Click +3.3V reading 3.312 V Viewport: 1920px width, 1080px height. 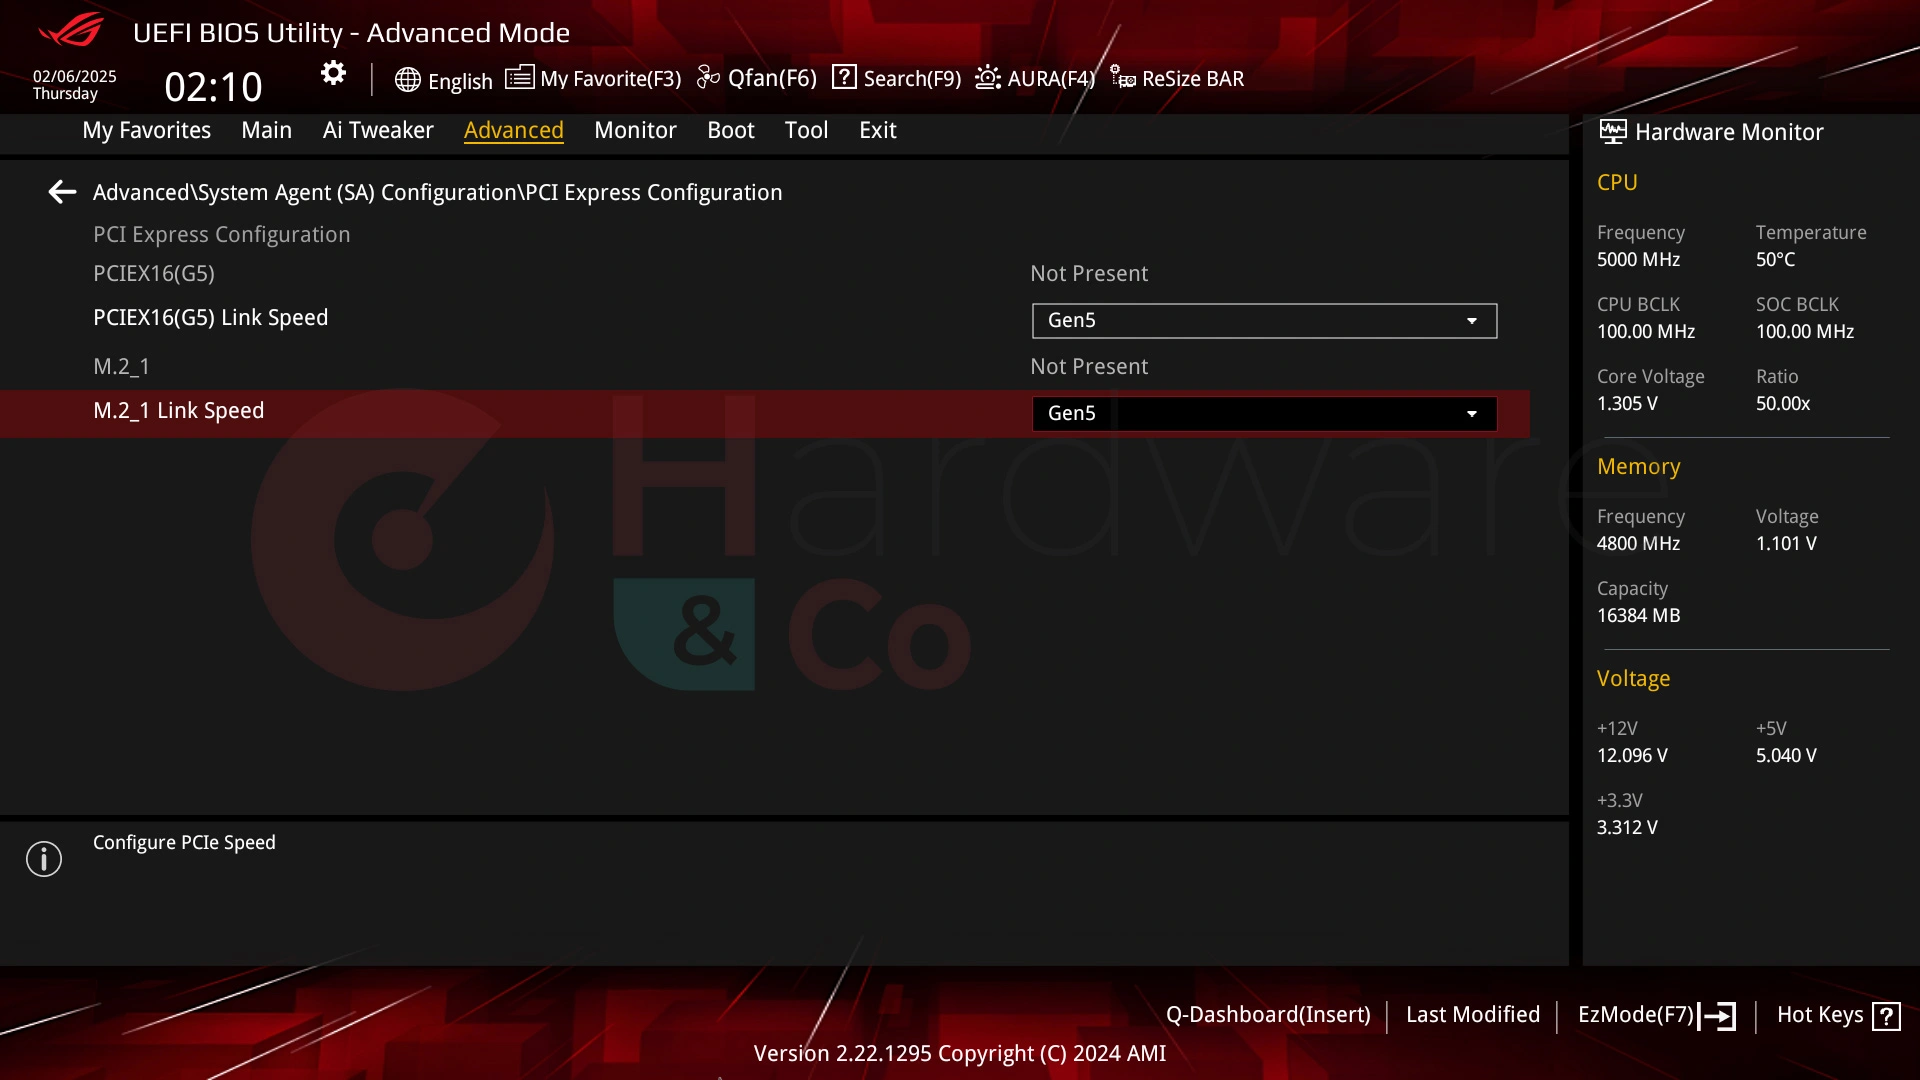coord(1627,828)
